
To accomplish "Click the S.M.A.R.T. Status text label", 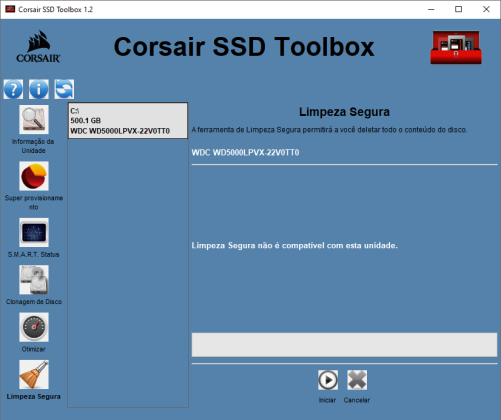I will pos(34,255).
